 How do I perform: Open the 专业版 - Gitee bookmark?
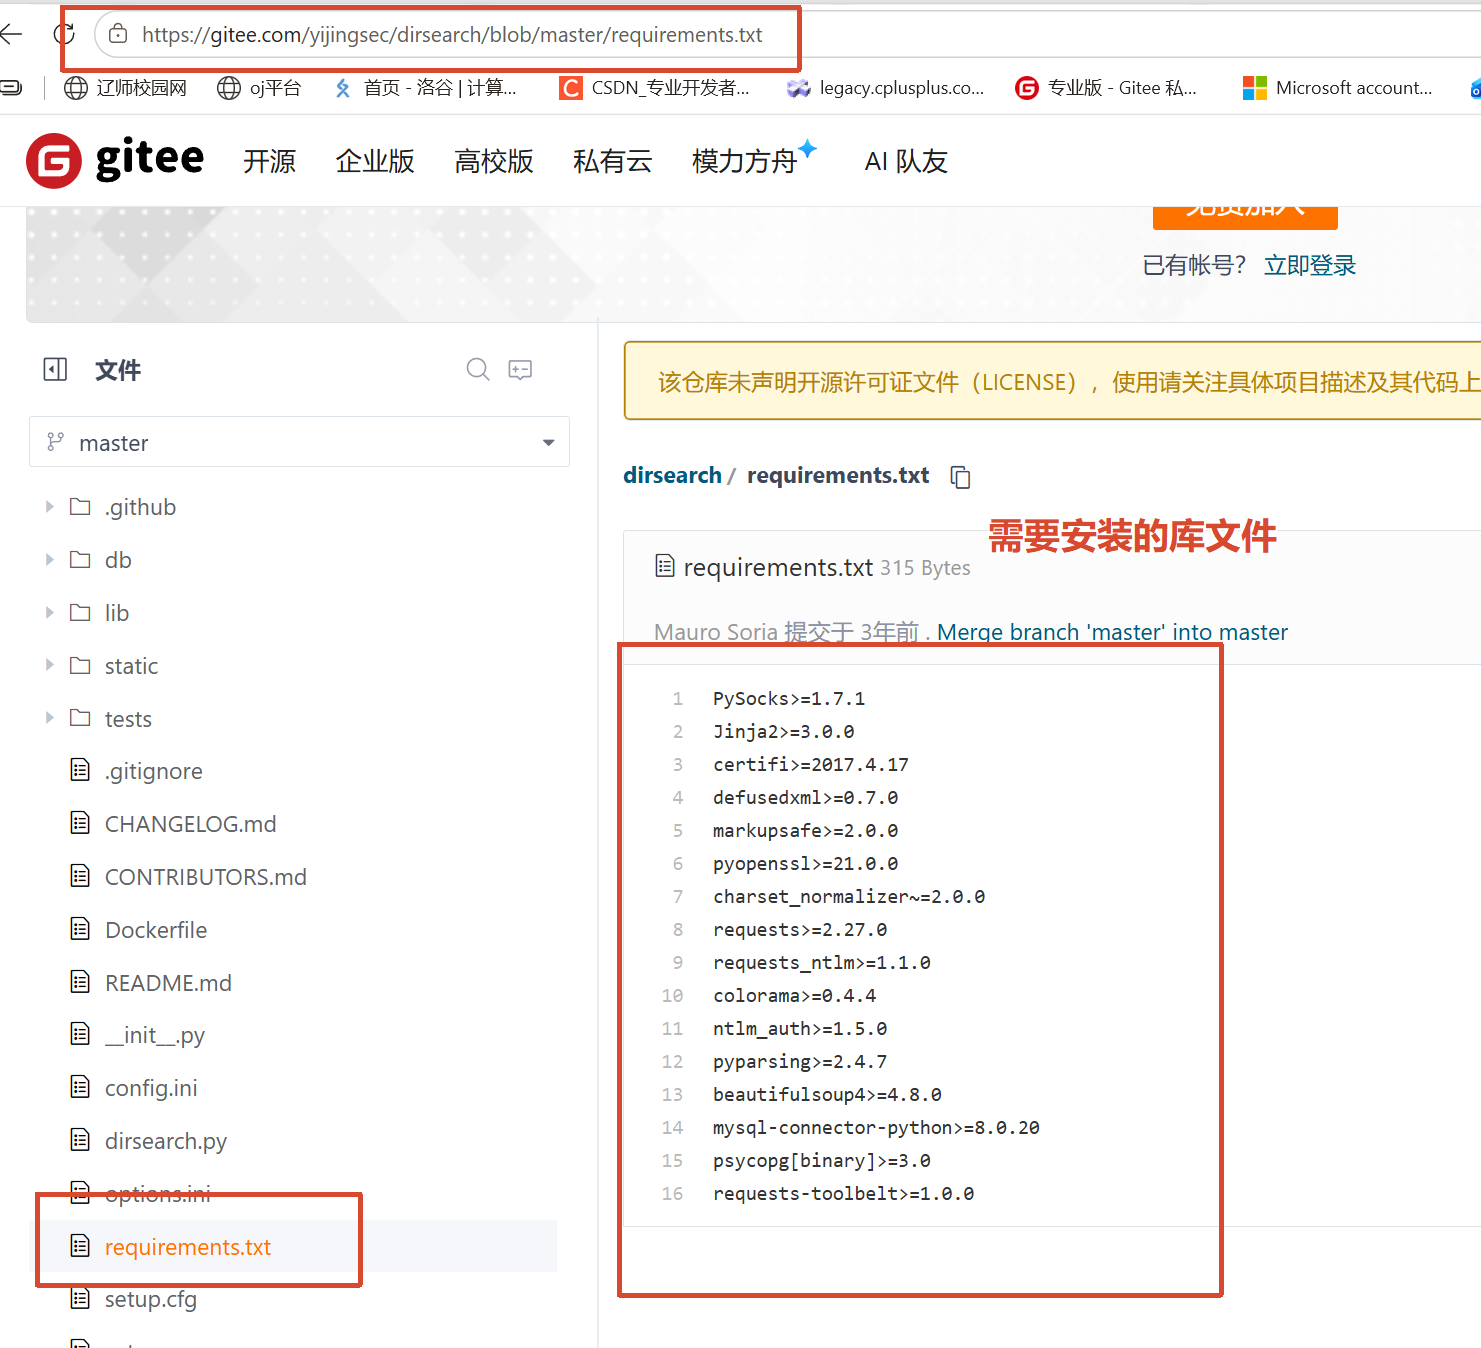pyautogui.click(x=1105, y=88)
